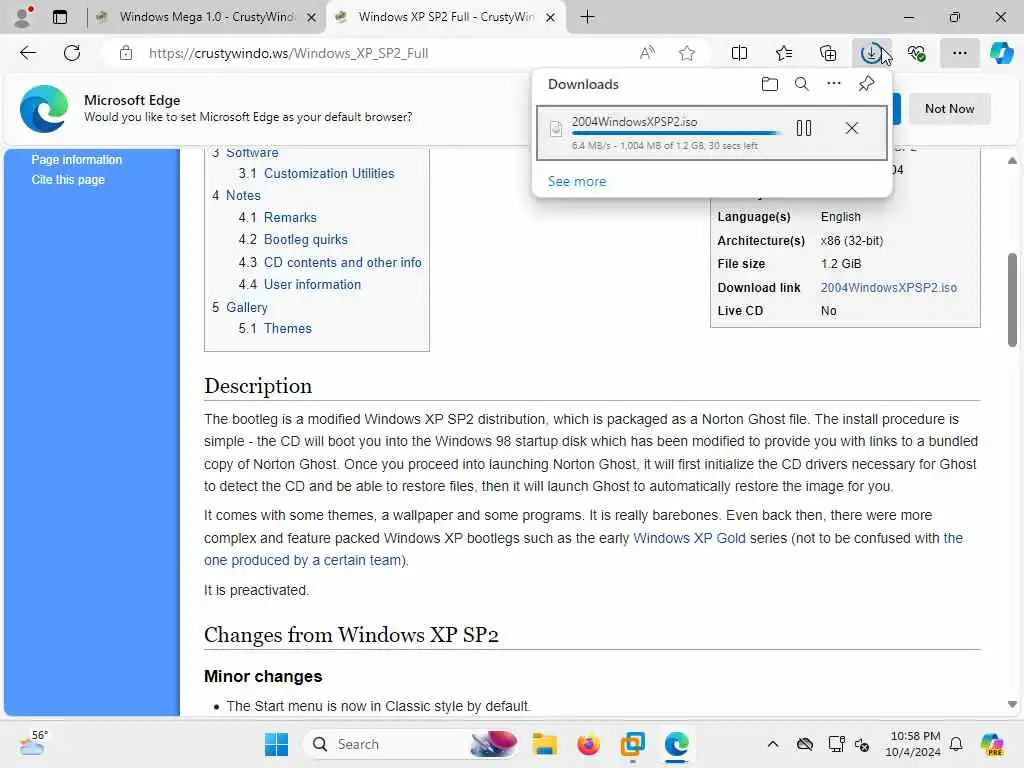Follow the Windows XP Gold link
This screenshot has height=768, width=1024.
689,537
